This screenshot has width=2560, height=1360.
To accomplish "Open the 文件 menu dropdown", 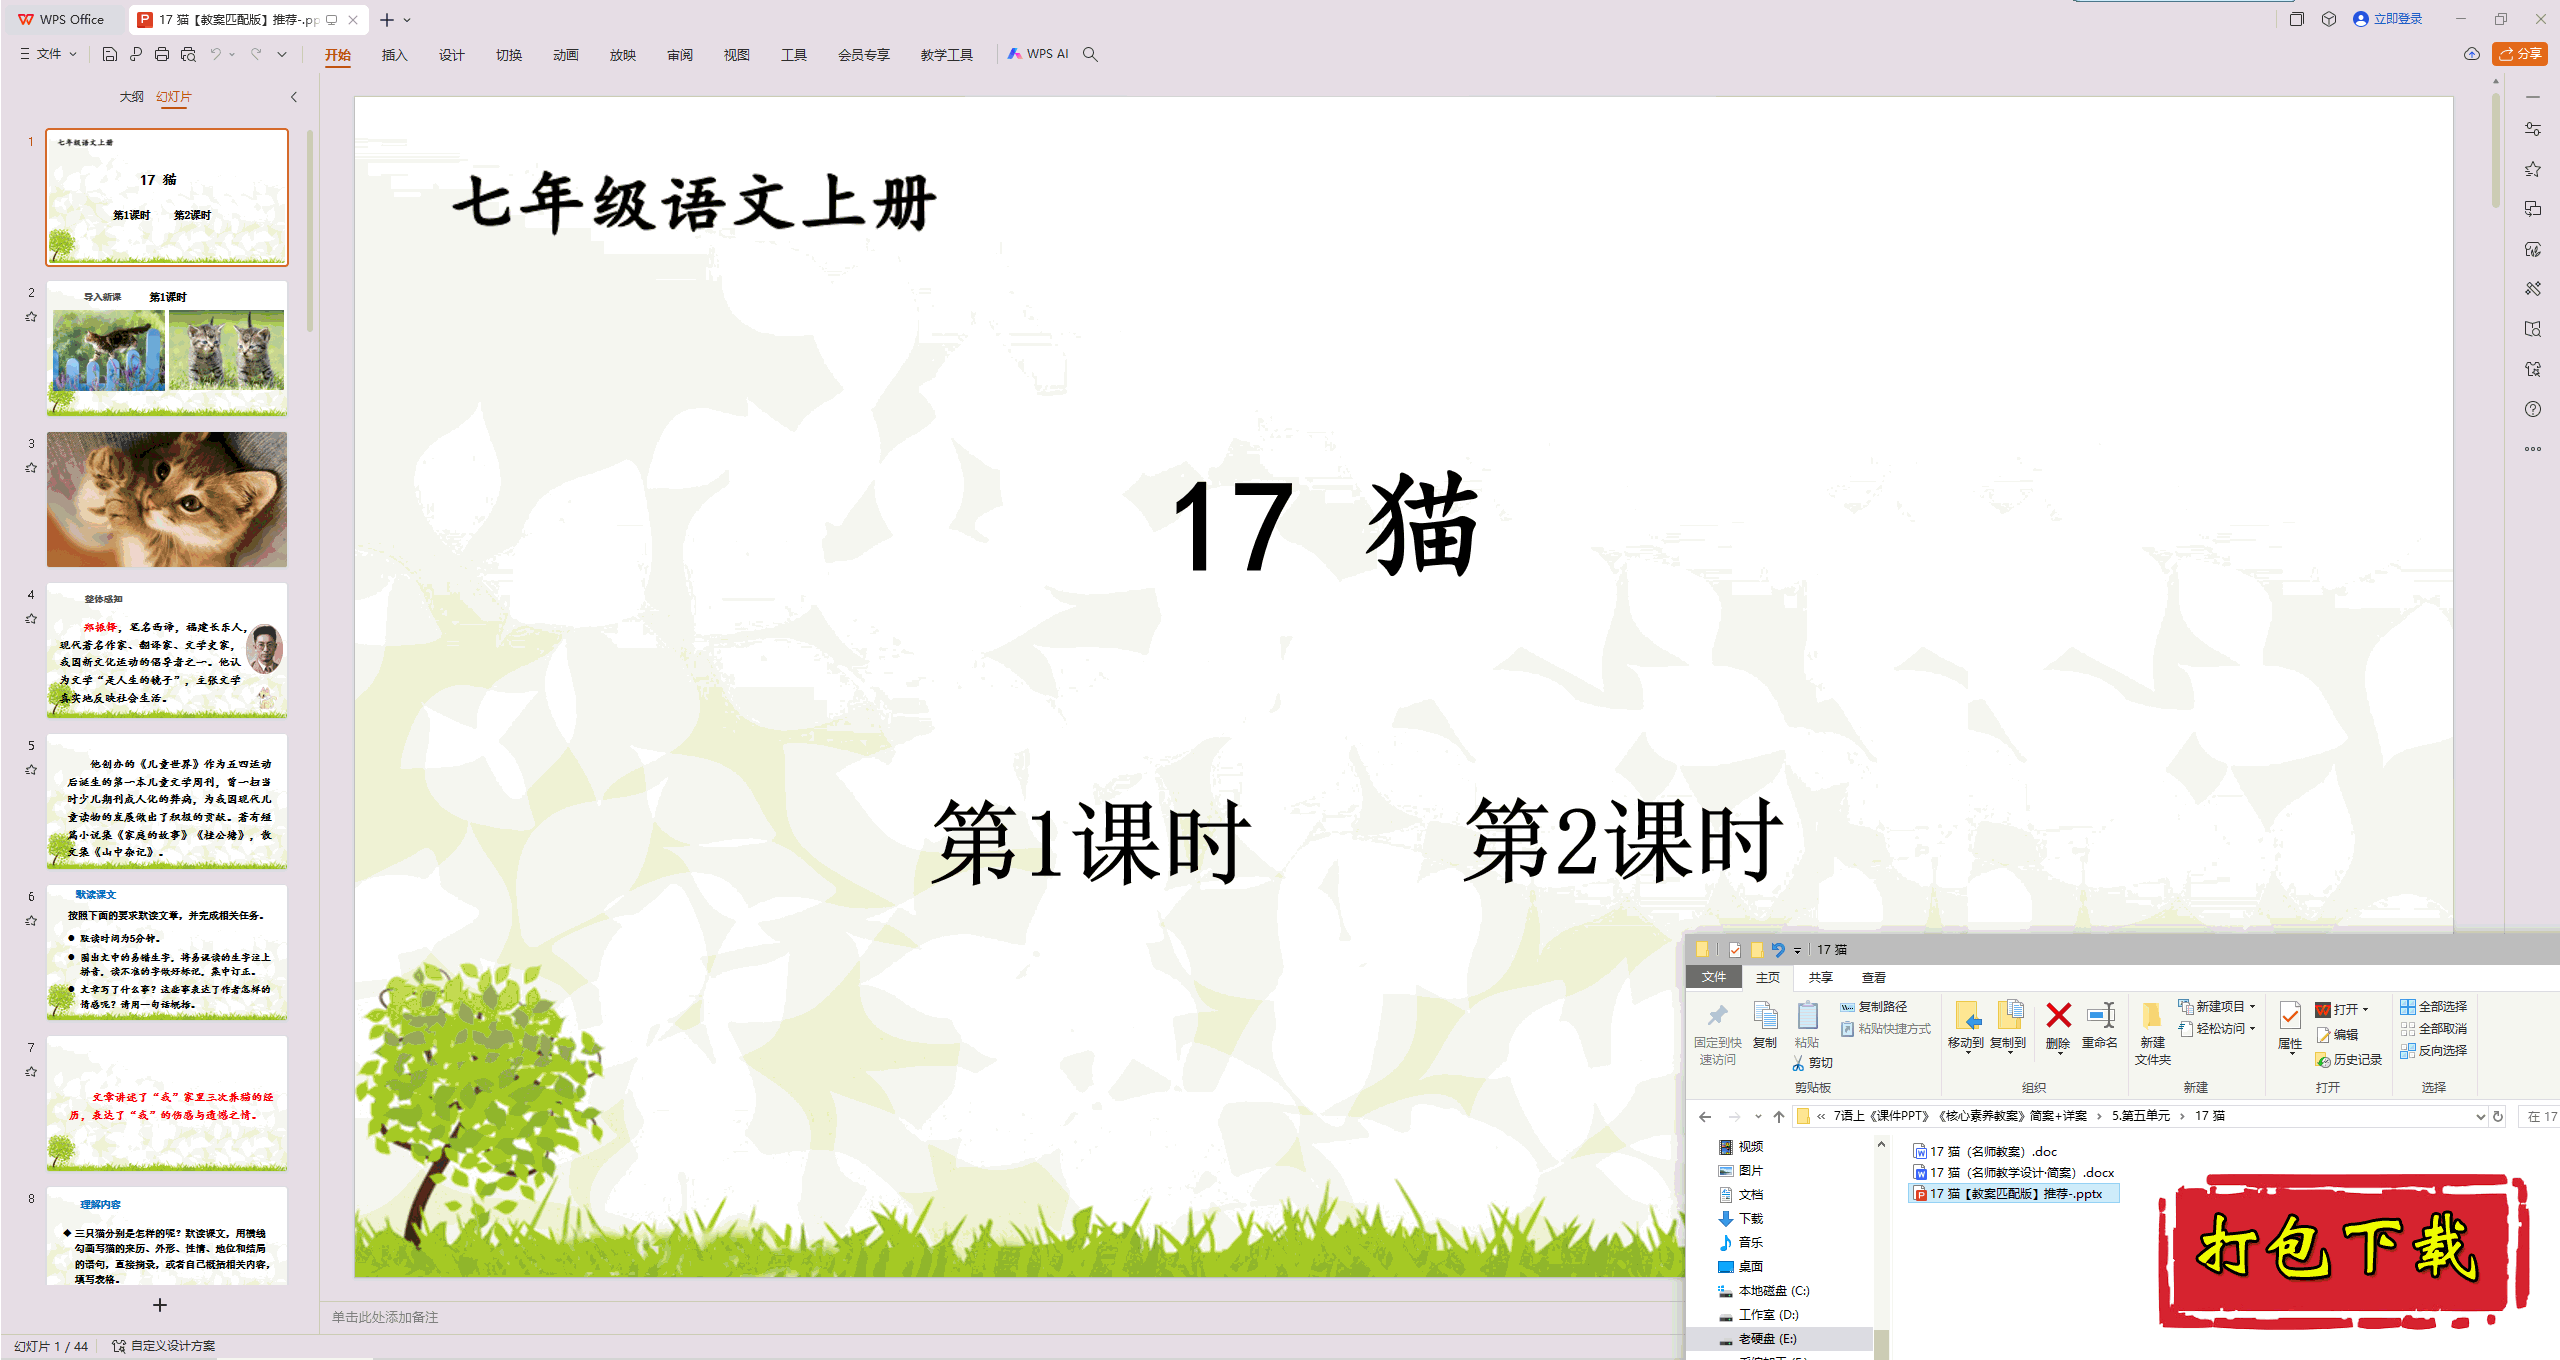I will (x=48, y=54).
